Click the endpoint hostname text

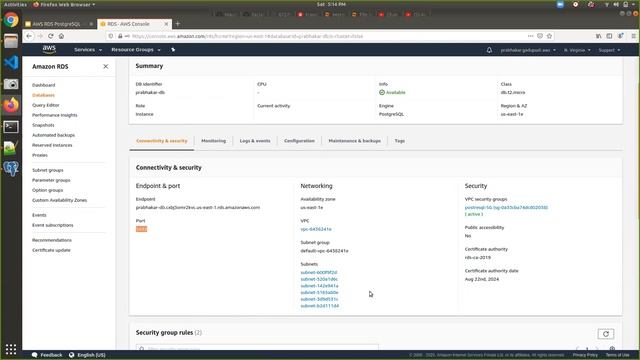point(198,207)
